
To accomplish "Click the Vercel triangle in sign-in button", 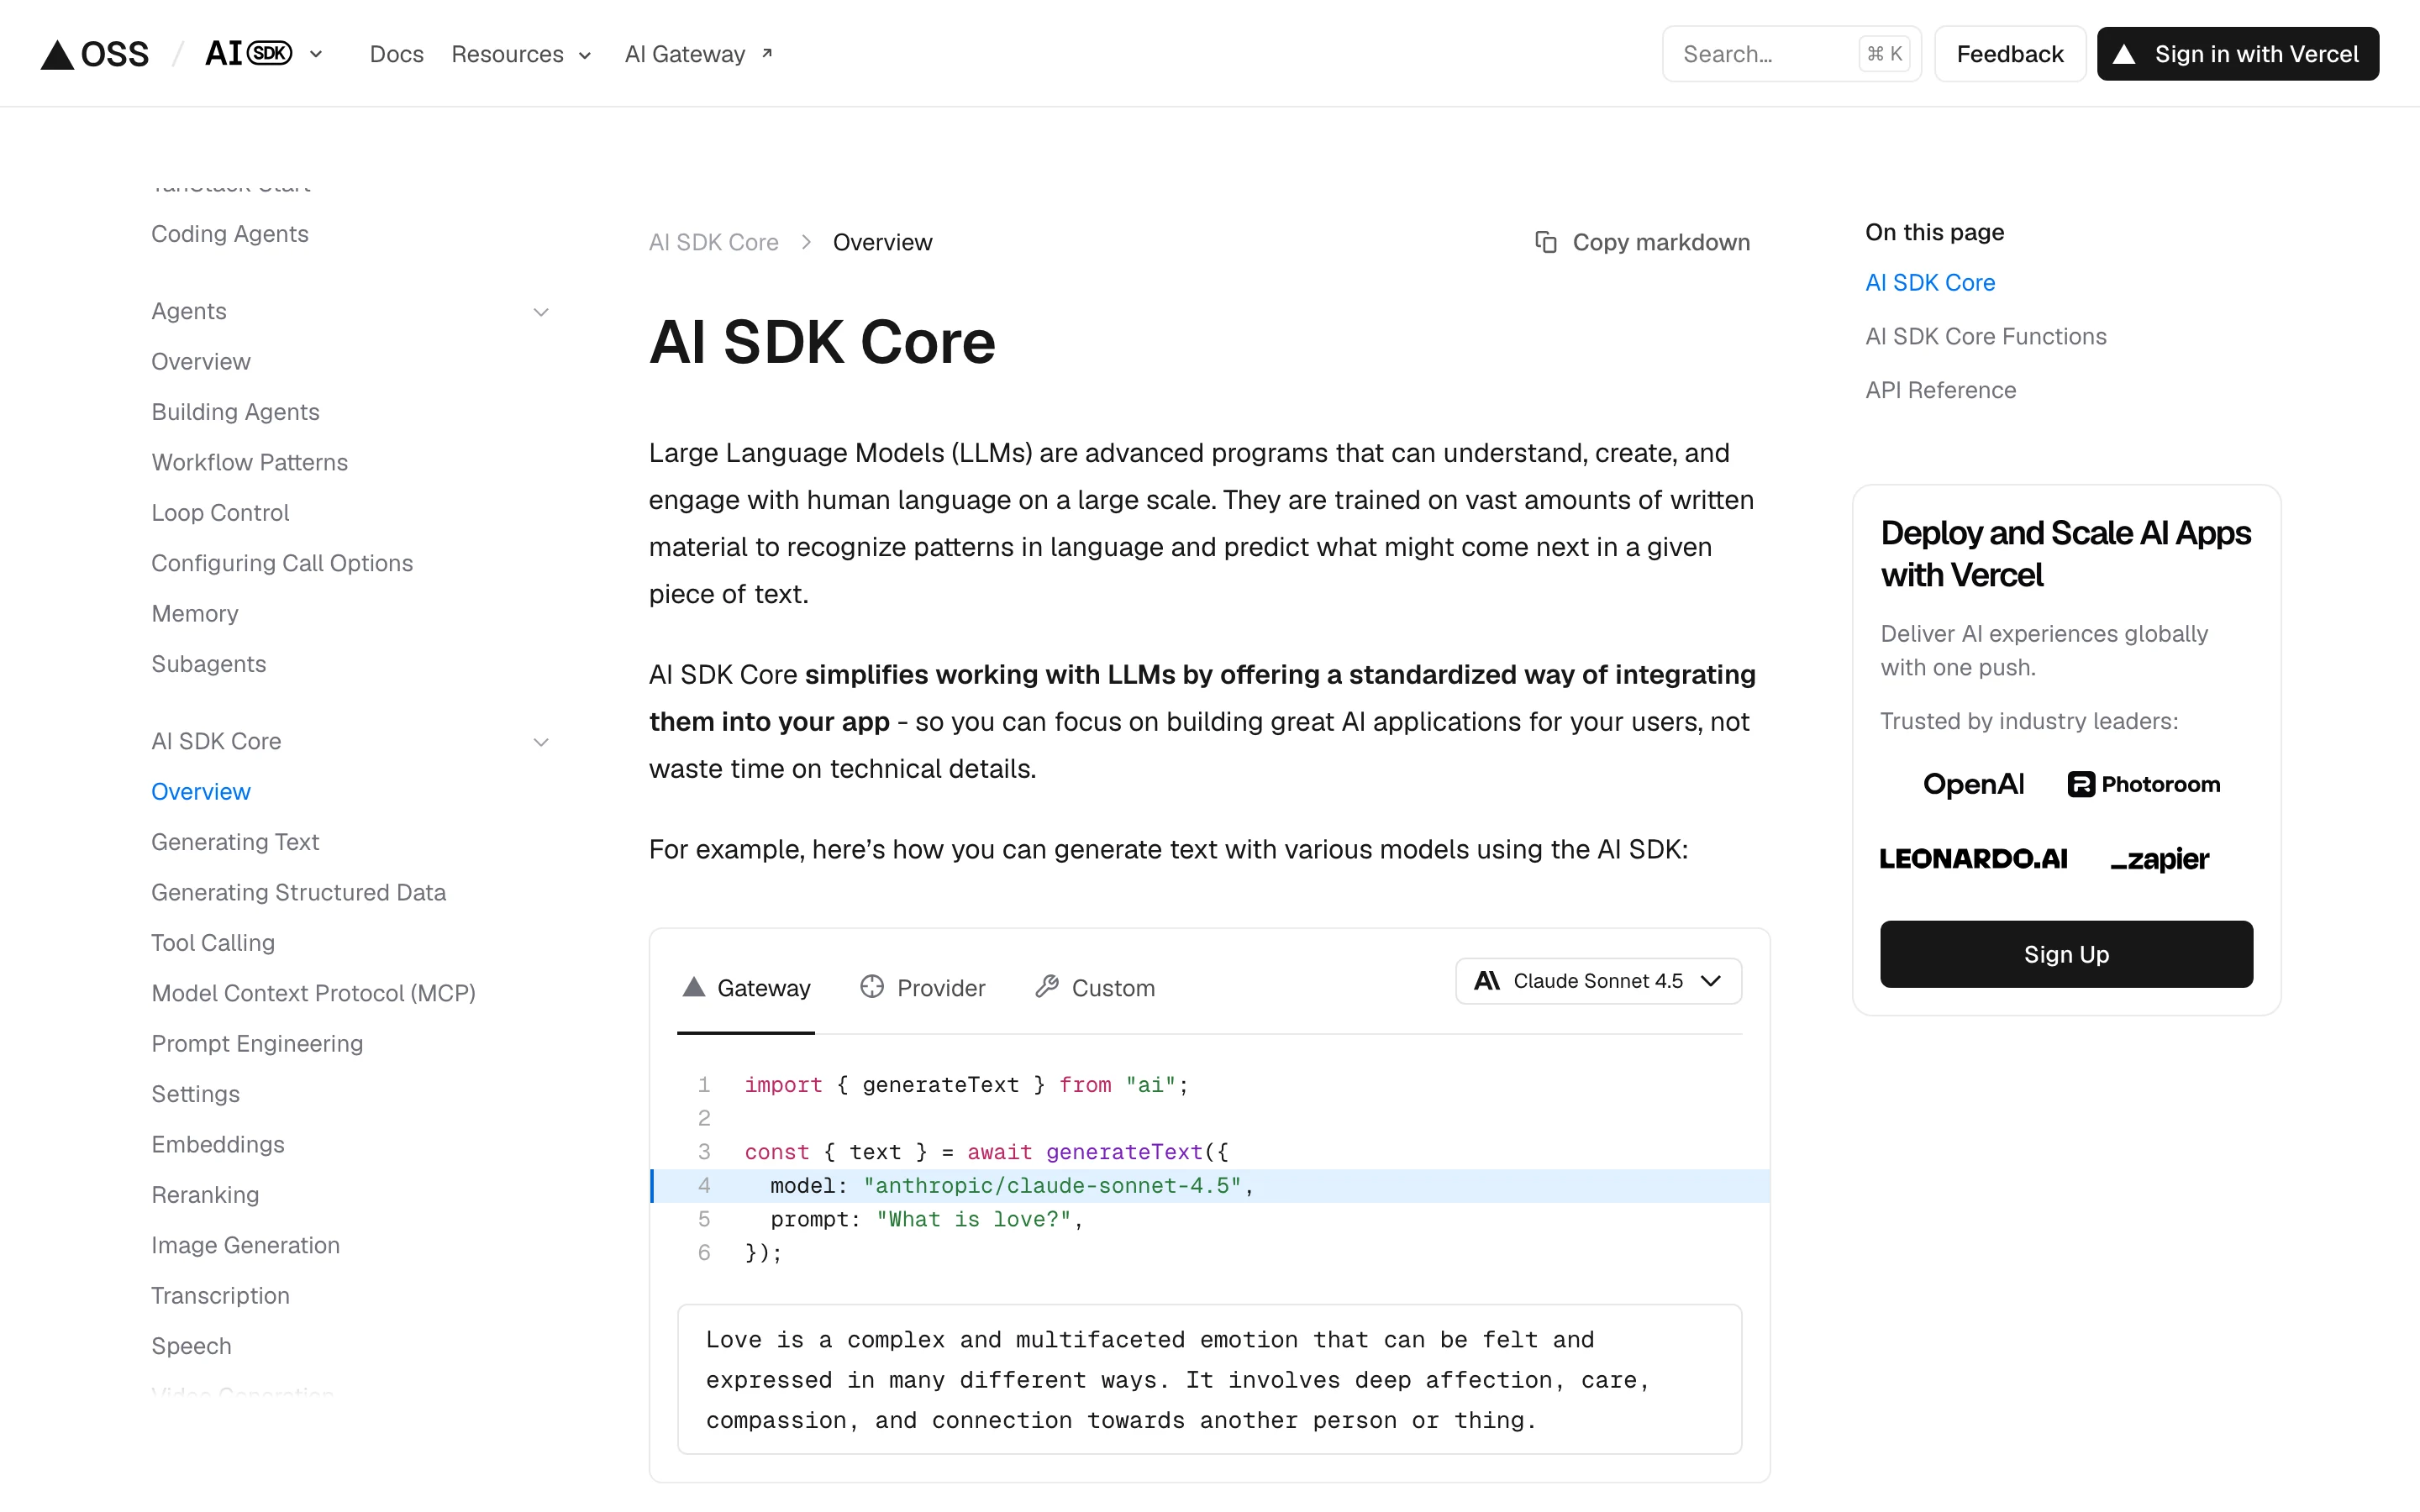I will pyautogui.click(x=2124, y=54).
